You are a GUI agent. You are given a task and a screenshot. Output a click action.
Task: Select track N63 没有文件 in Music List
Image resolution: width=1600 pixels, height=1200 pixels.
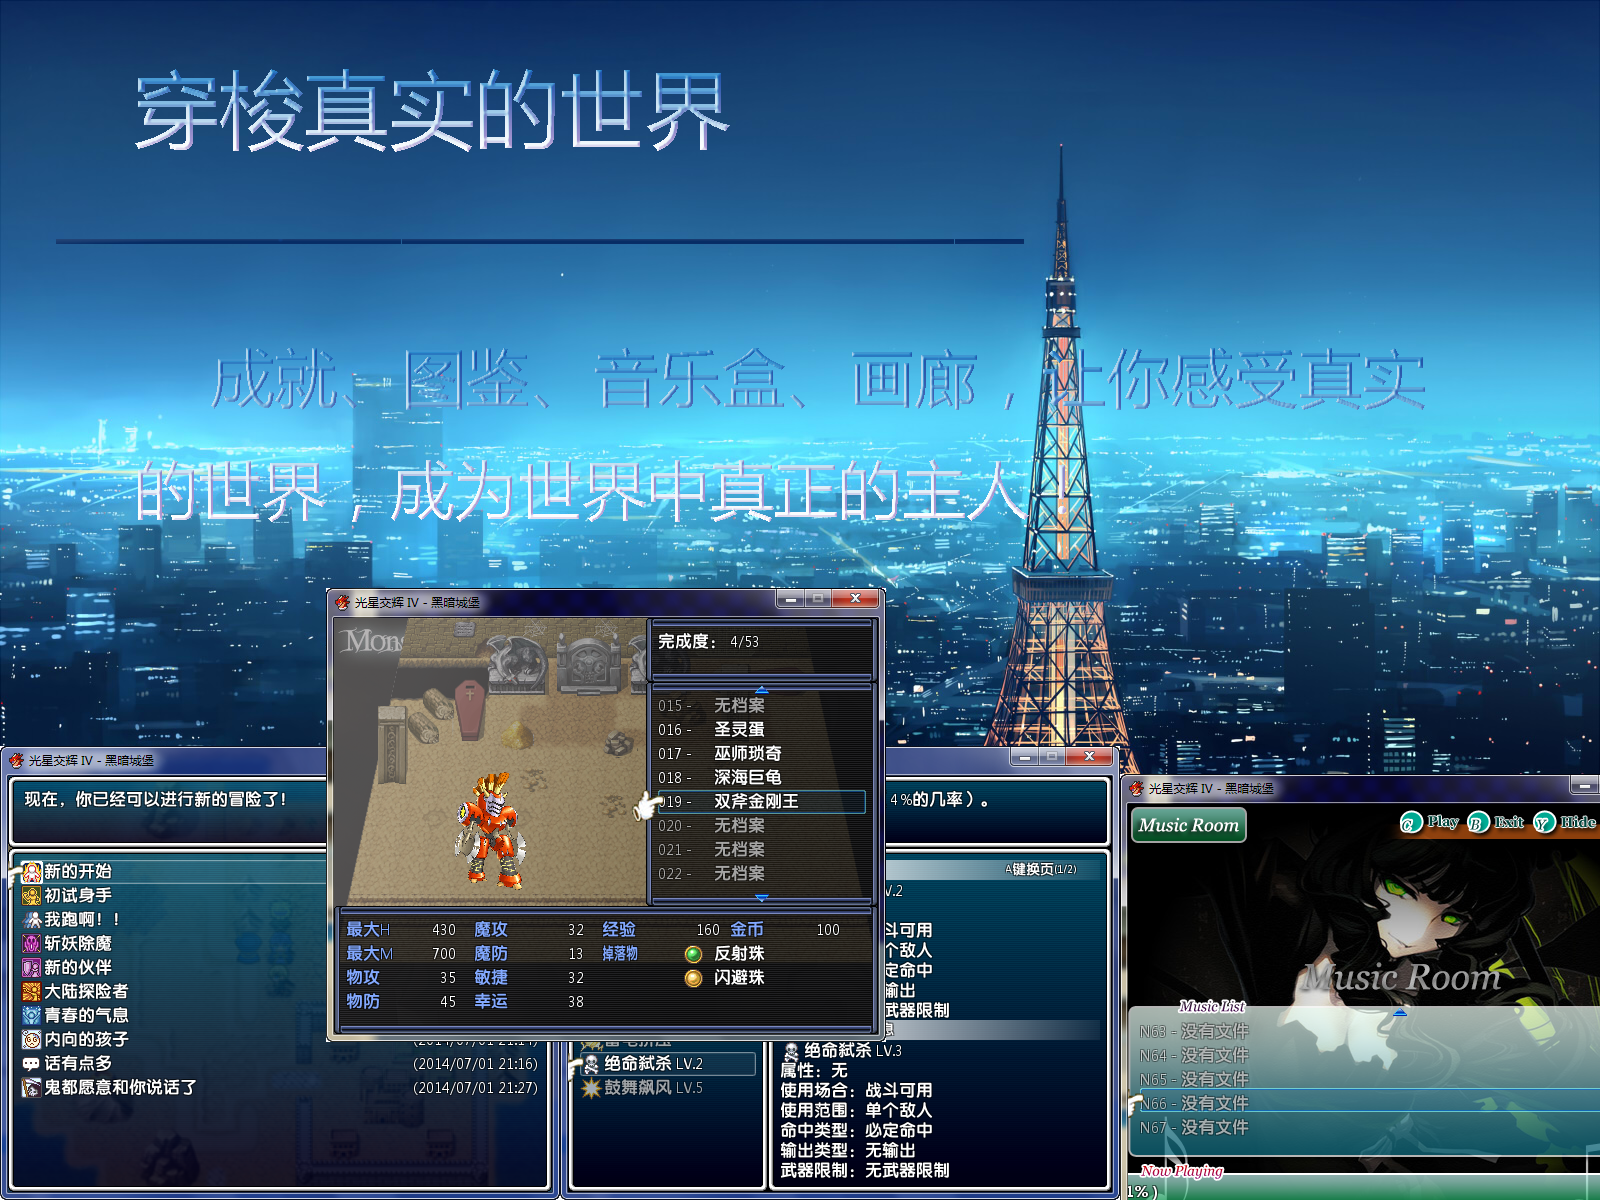tap(1368, 1031)
